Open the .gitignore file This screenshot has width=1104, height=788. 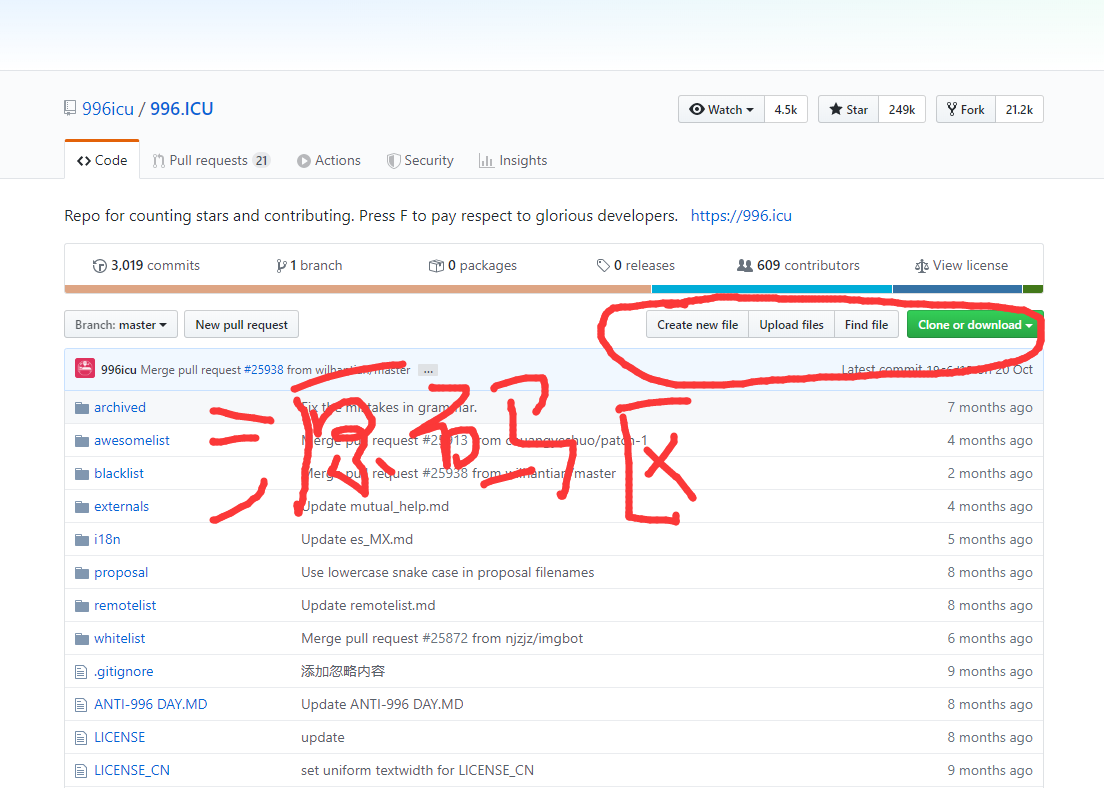(124, 672)
